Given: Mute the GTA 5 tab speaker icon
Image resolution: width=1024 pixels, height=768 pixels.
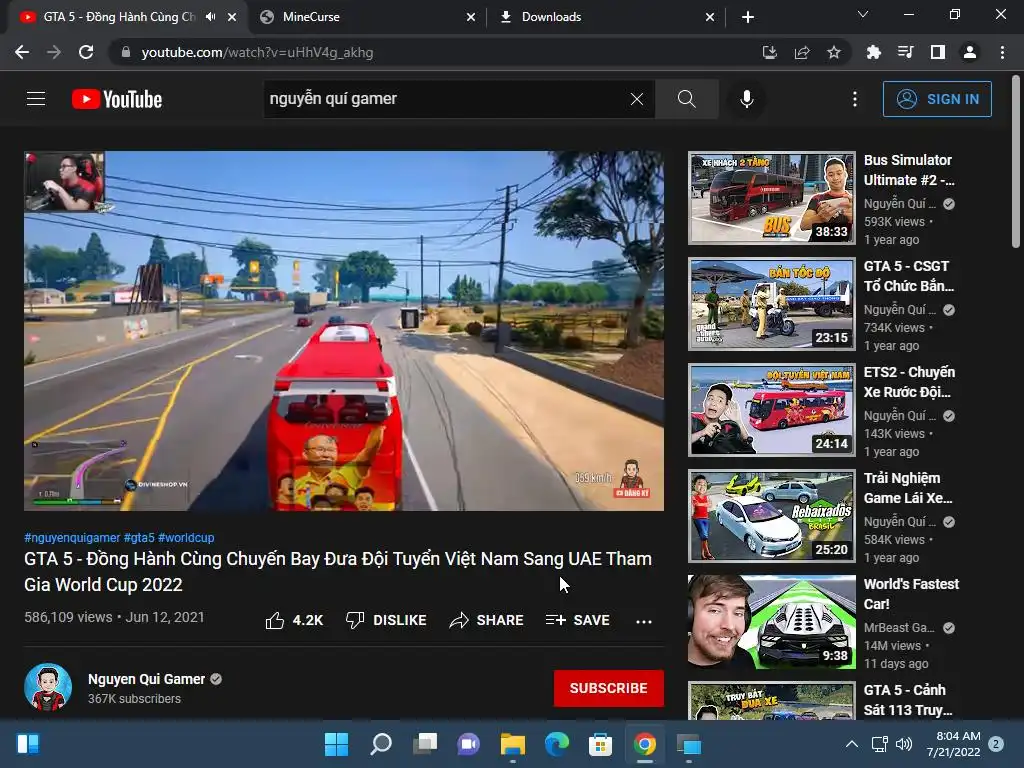Looking at the screenshot, I should point(210,17).
